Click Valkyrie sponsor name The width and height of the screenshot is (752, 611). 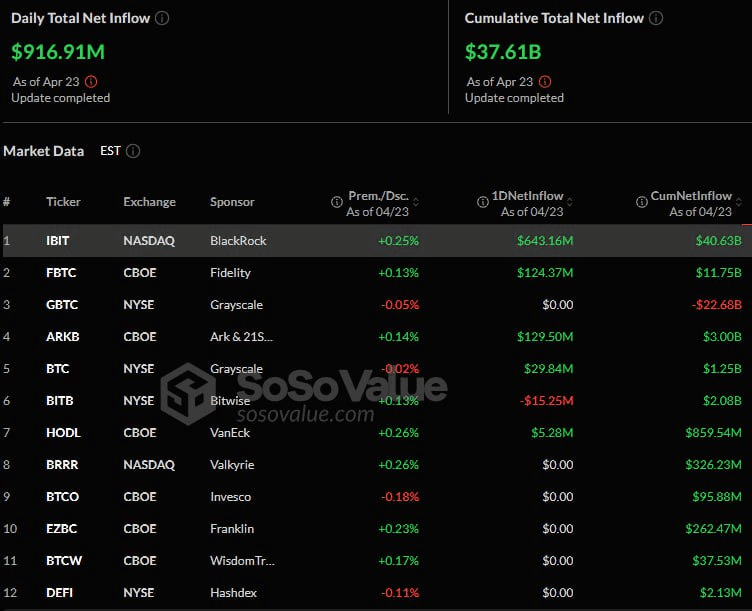point(232,465)
